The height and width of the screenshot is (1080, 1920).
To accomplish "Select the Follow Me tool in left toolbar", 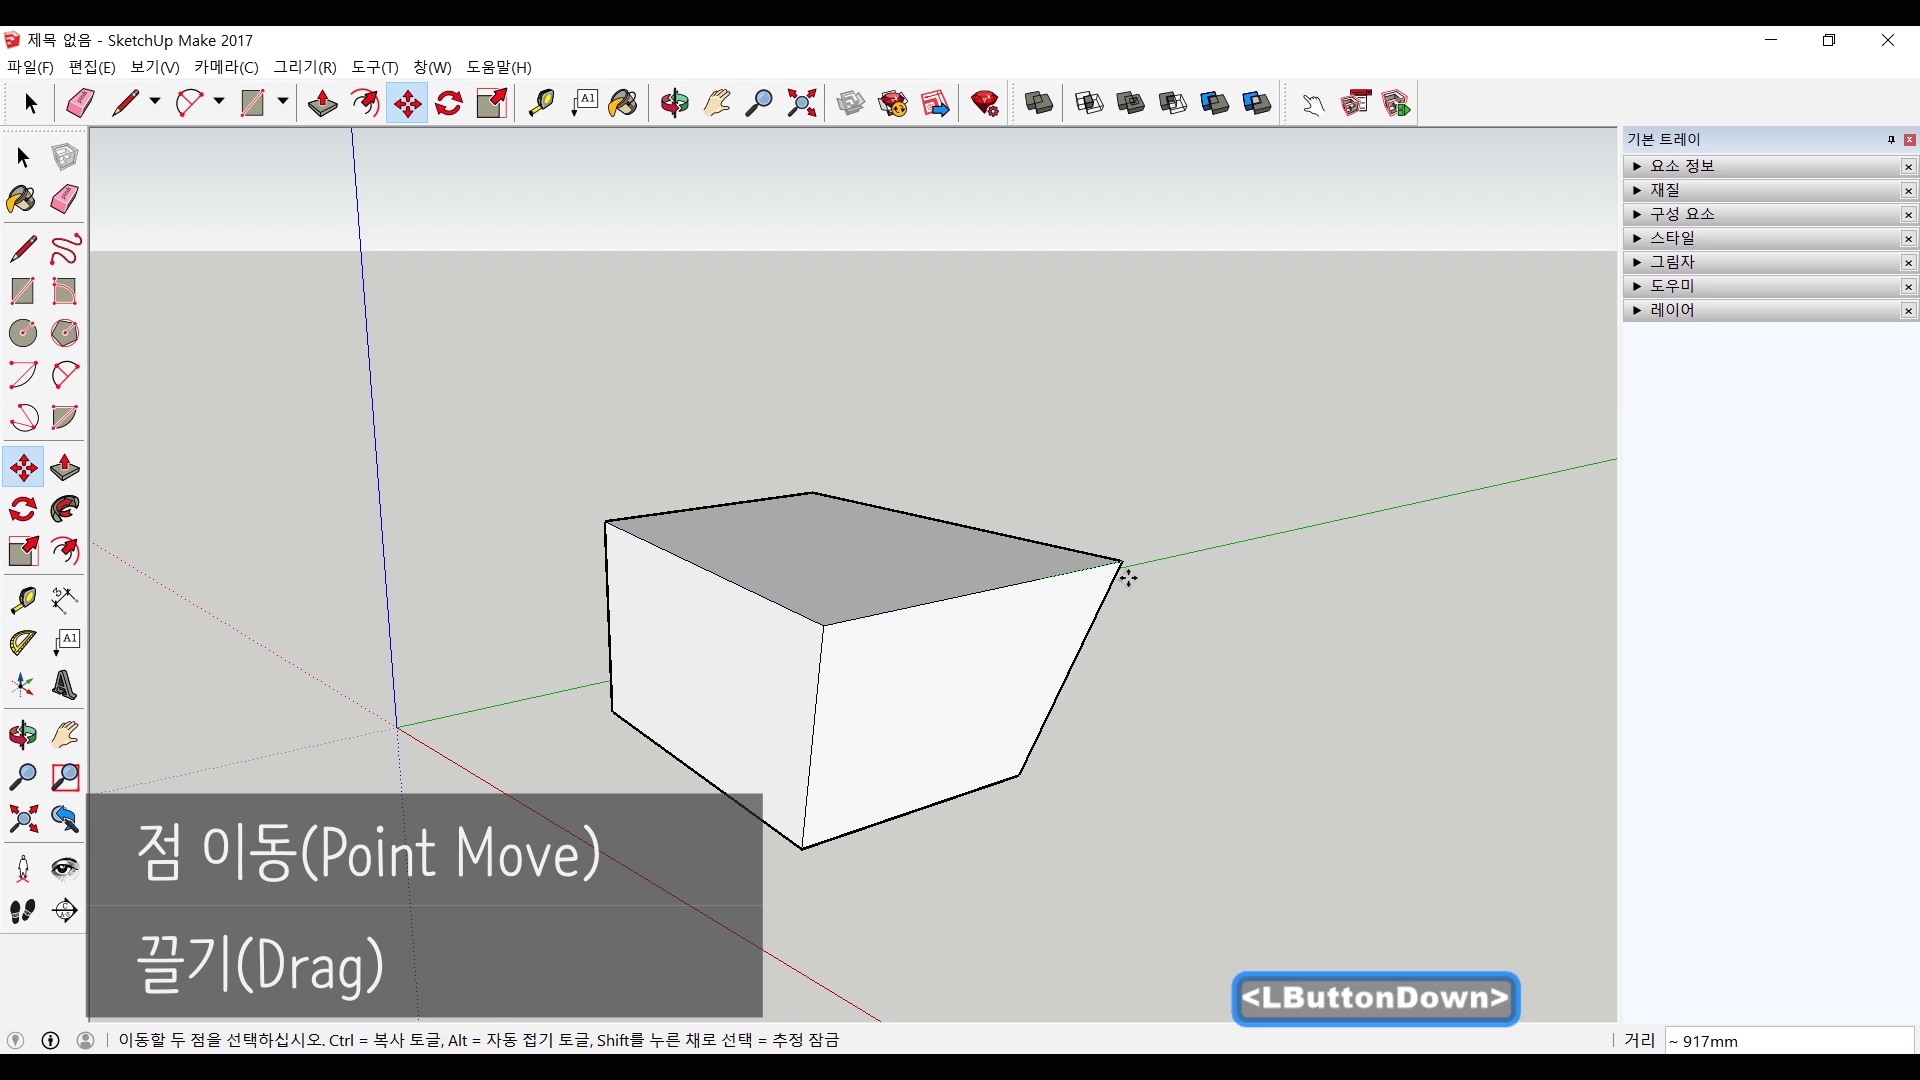I will [x=65, y=509].
